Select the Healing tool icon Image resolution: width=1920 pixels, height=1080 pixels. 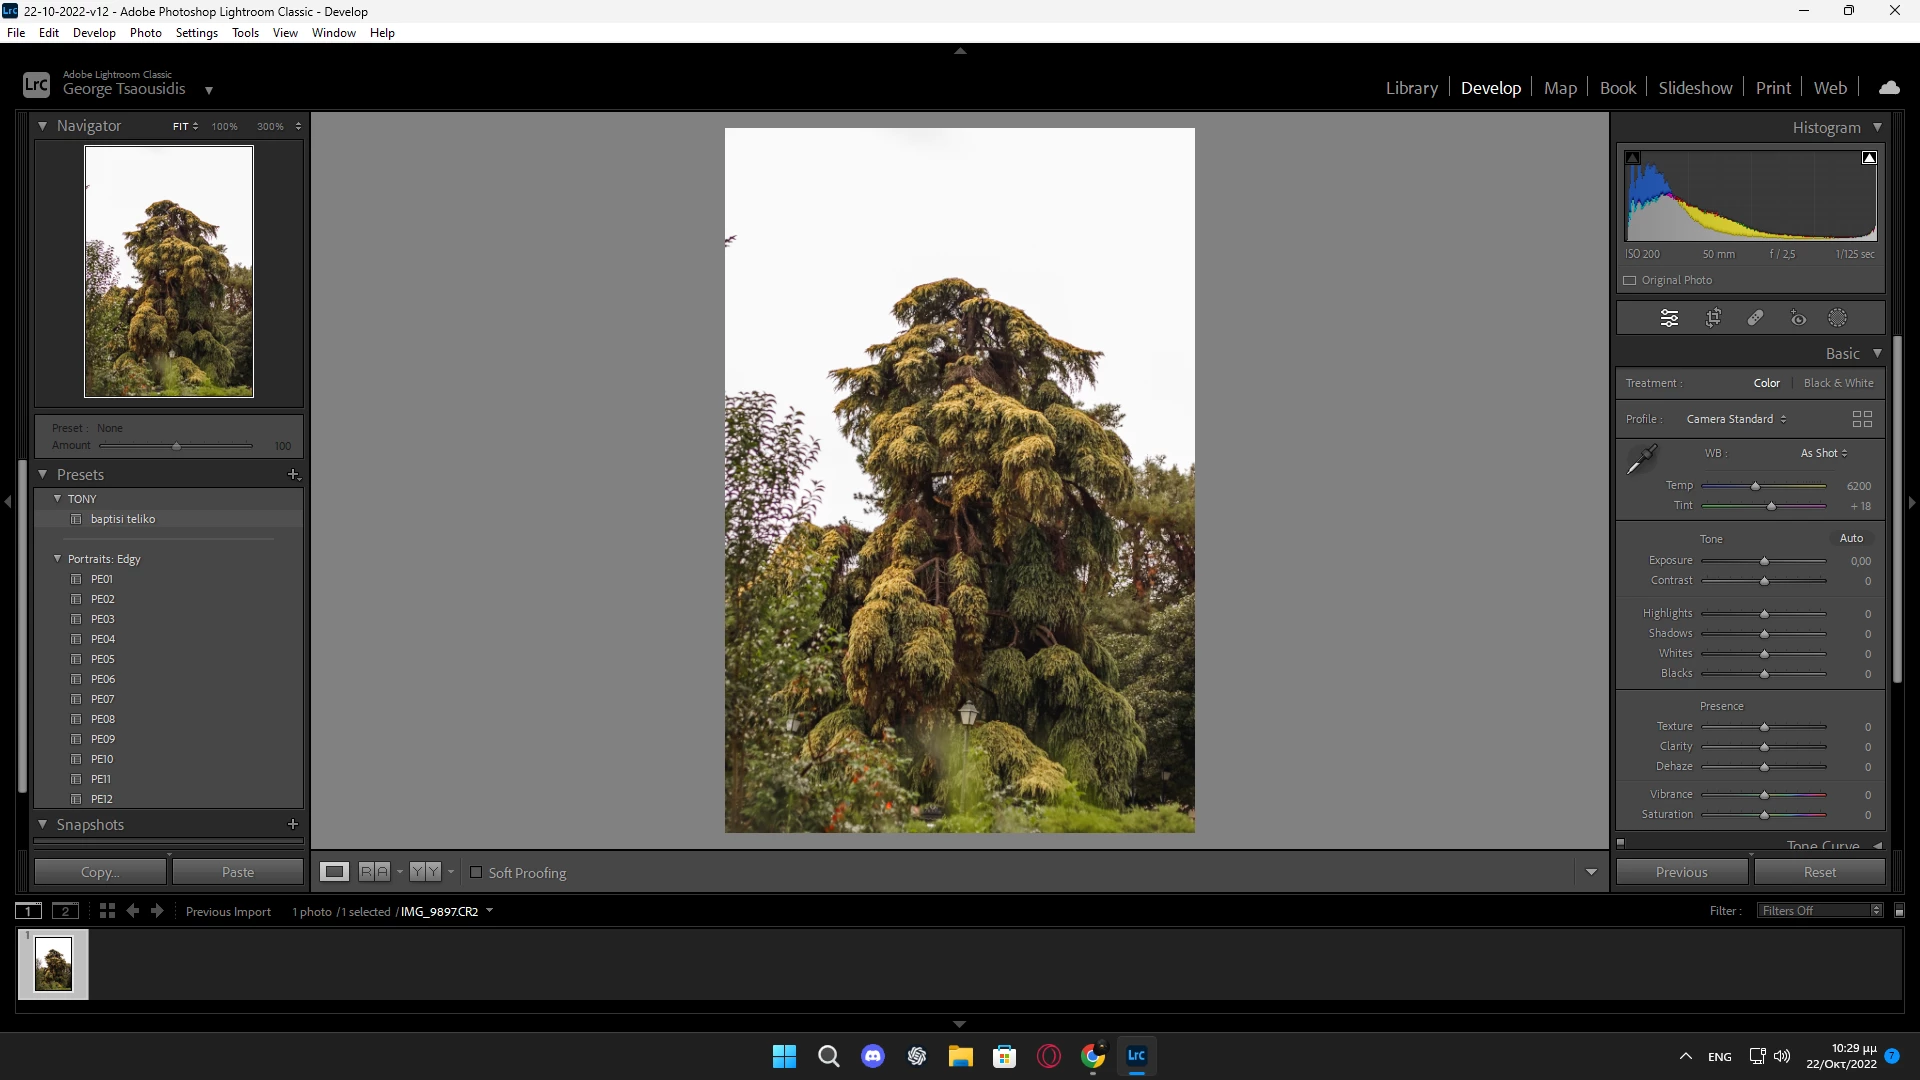click(1755, 318)
